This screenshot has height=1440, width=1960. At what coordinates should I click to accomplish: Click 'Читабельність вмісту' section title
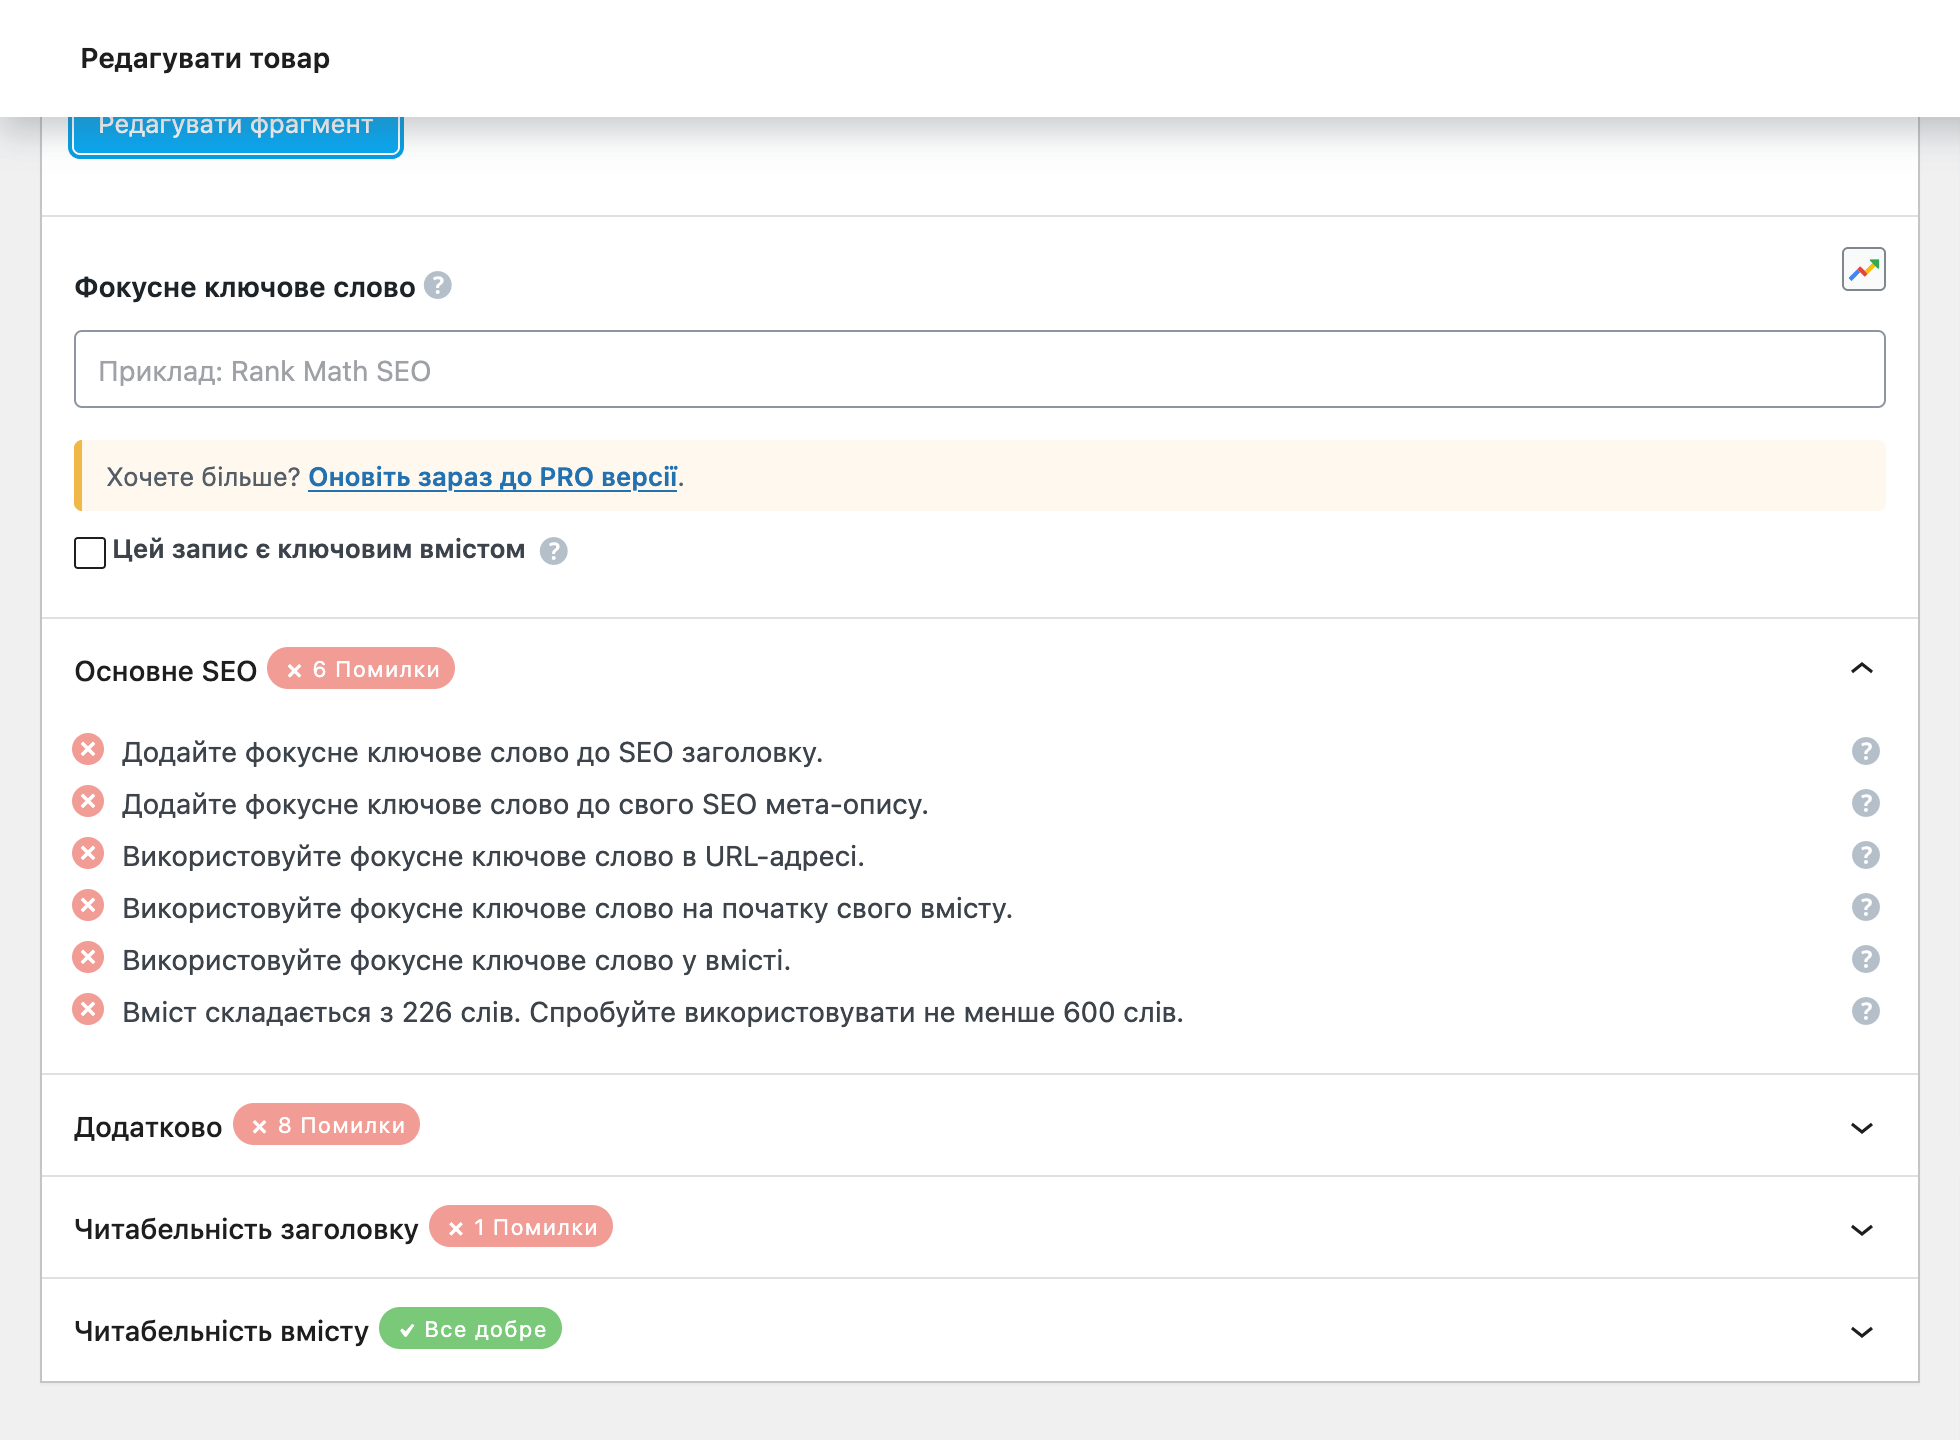pyautogui.click(x=221, y=1331)
